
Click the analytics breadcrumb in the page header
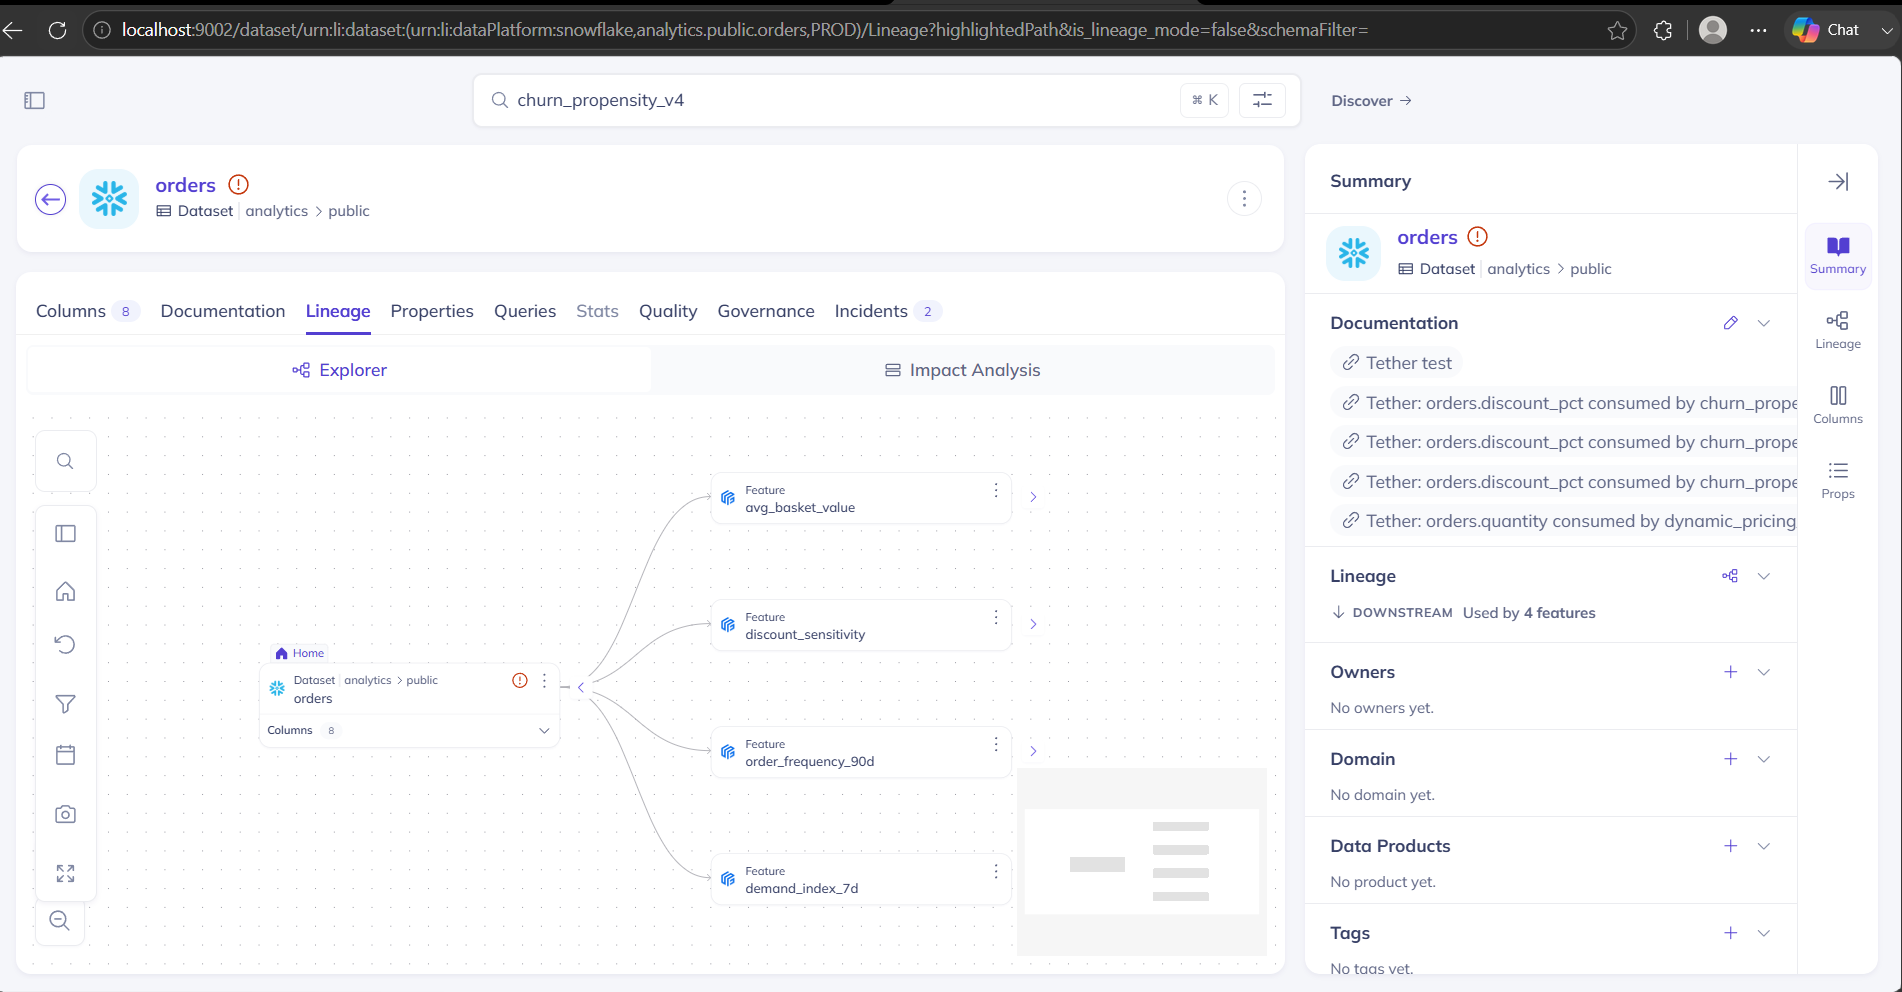tap(277, 211)
